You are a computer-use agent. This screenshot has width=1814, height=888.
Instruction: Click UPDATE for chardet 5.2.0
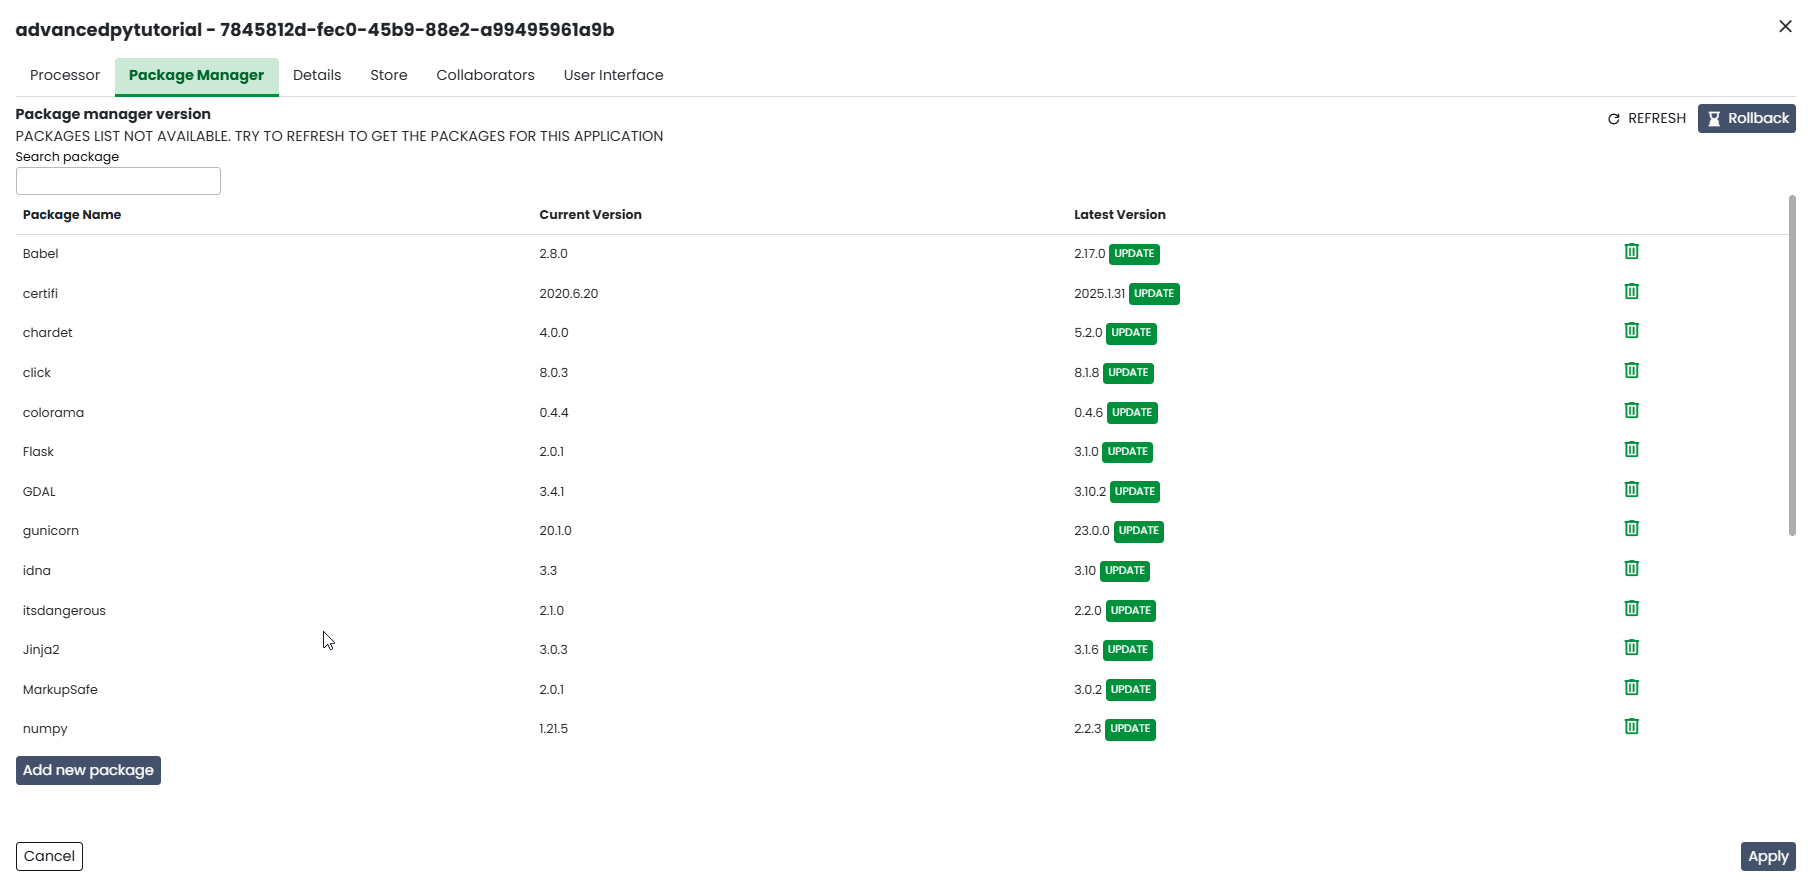click(1131, 333)
